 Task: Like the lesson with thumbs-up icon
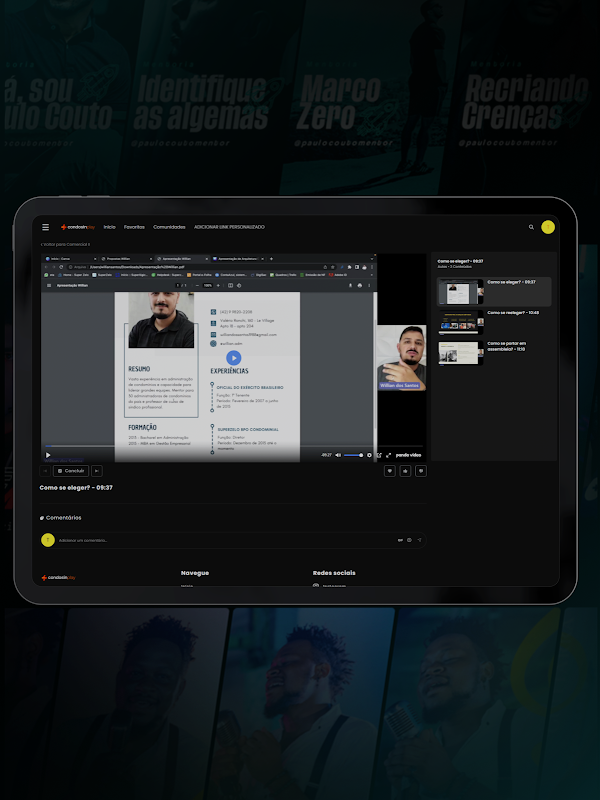(x=405, y=471)
